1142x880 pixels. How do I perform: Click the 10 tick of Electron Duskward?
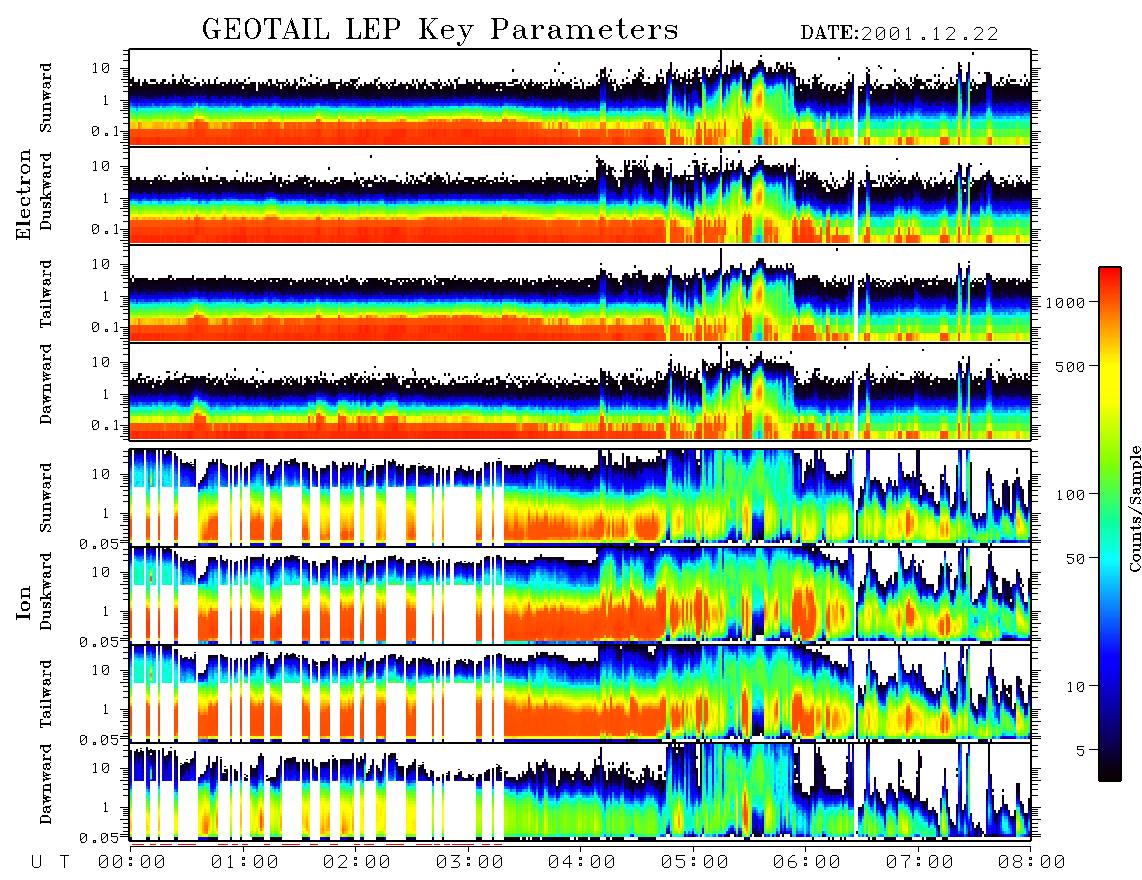click(x=100, y=166)
